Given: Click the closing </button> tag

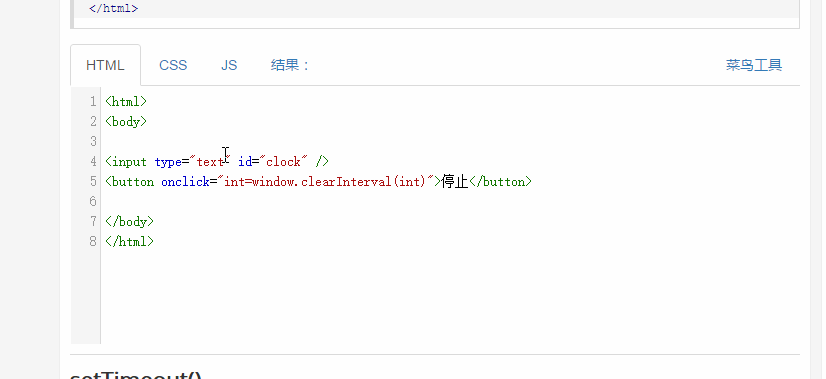Looking at the screenshot, I should pos(500,182).
